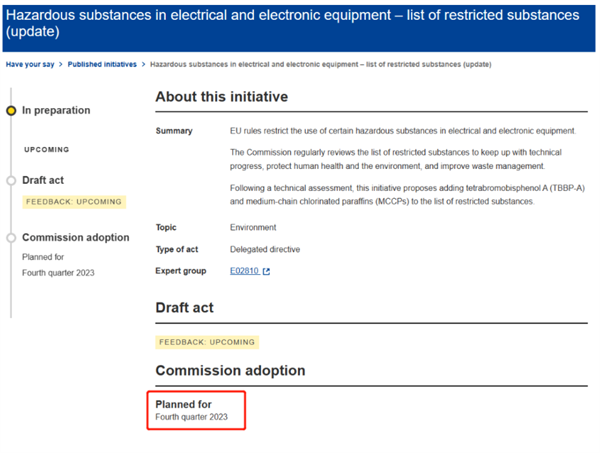Image resolution: width=600 pixels, height=453 pixels.
Task: Select the Draft act timeline circle
Action: tap(11, 181)
